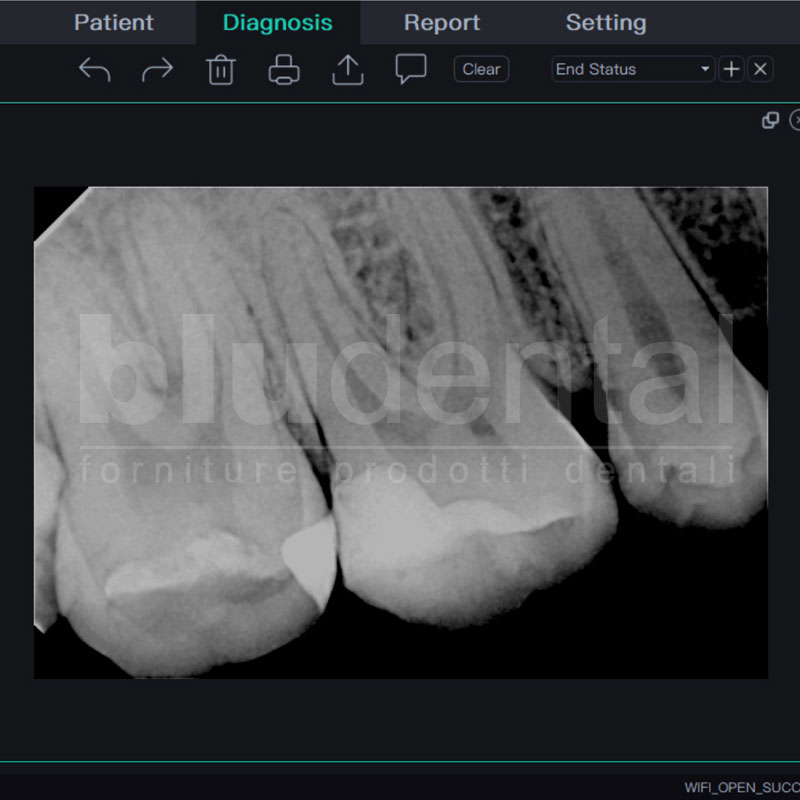Add a status with the plus button
This screenshot has height=800, width=800.
point(732,69)
